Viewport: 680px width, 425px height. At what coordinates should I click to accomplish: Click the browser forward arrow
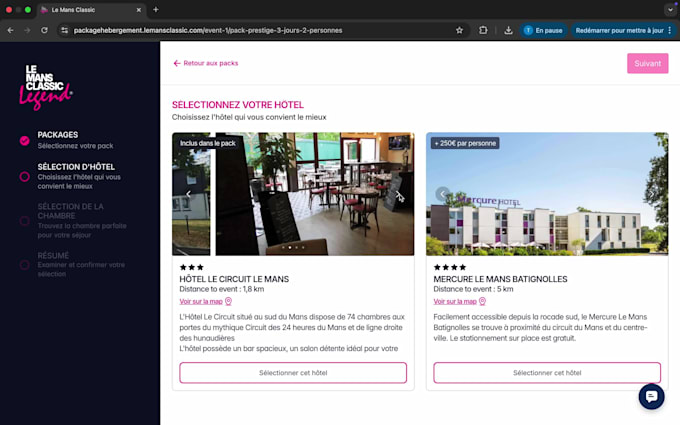click(x=27, y=30)
